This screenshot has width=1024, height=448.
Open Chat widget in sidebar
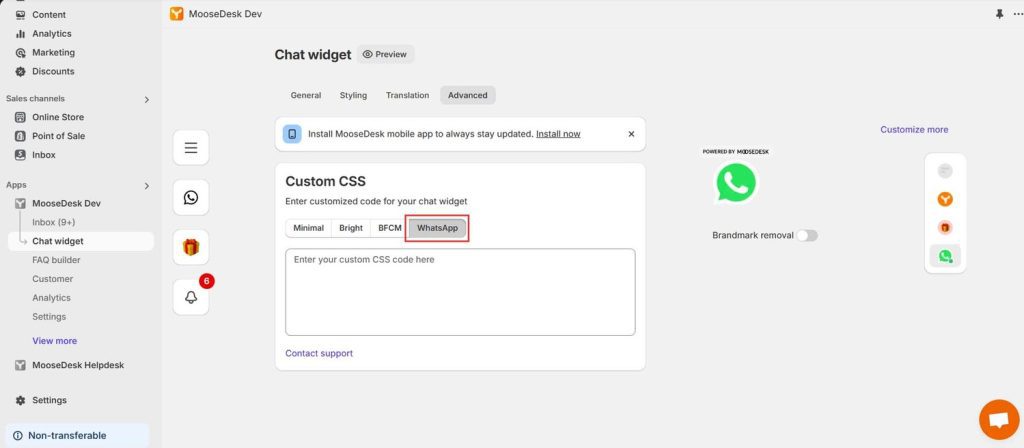[x=81, y=241]
